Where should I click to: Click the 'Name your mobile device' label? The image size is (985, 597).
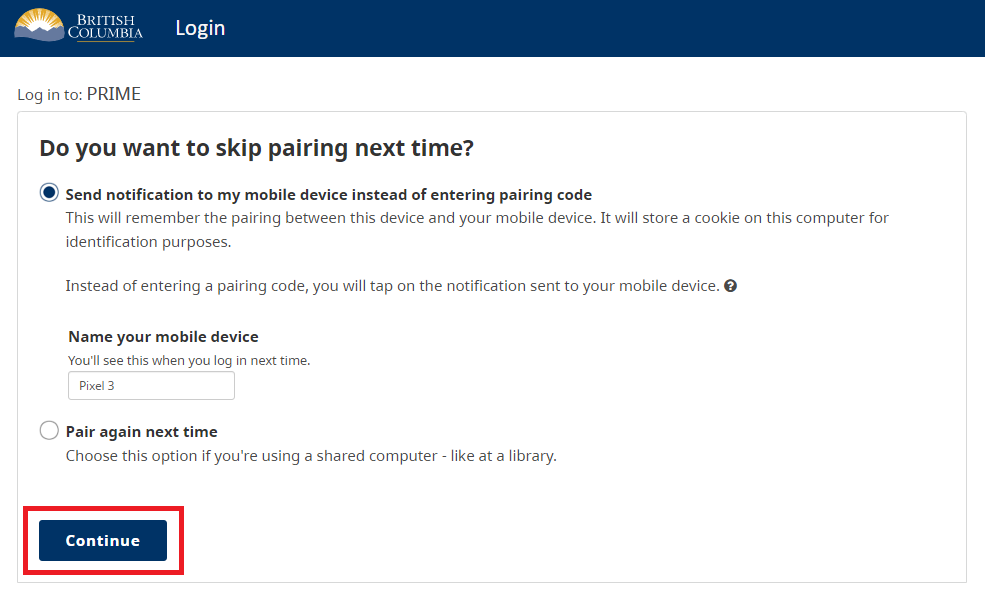tap(163, 337)
